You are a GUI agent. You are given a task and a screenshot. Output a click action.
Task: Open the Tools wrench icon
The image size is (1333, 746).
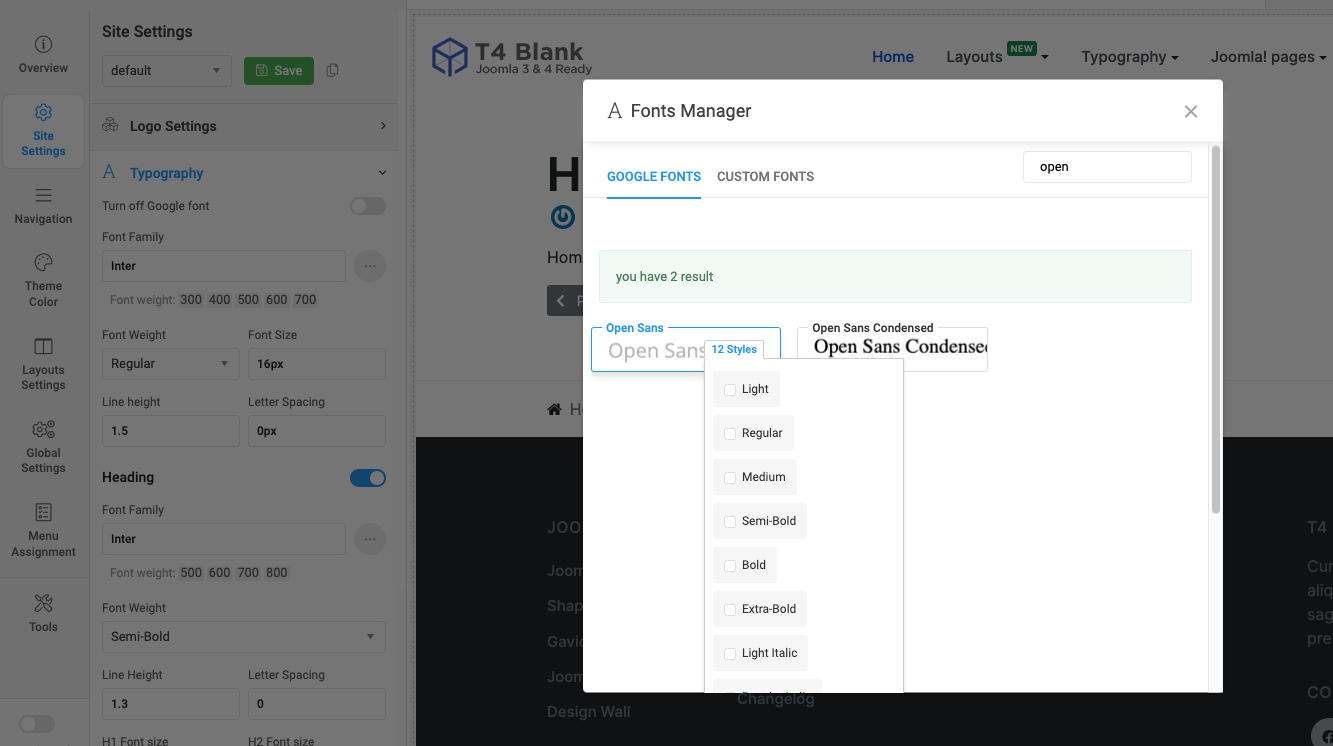point(43,603)
